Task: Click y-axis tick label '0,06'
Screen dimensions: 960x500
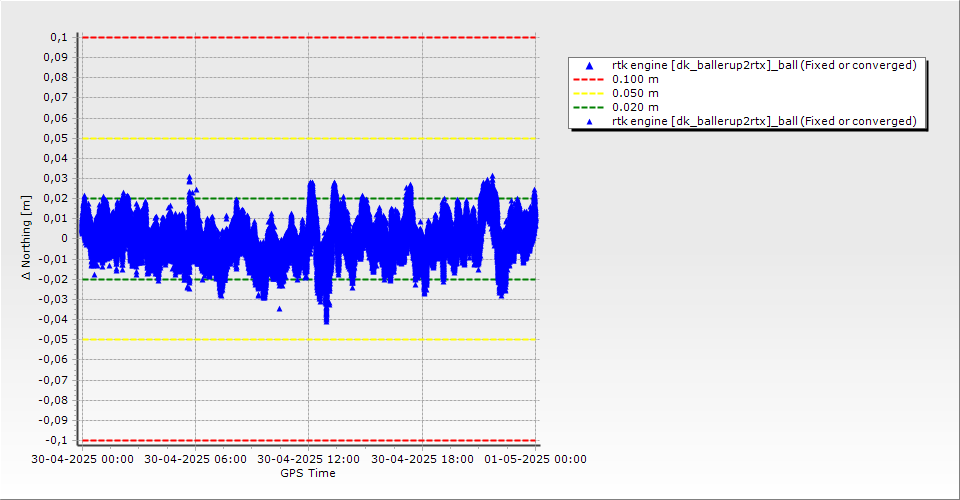Action: point(56,118)
